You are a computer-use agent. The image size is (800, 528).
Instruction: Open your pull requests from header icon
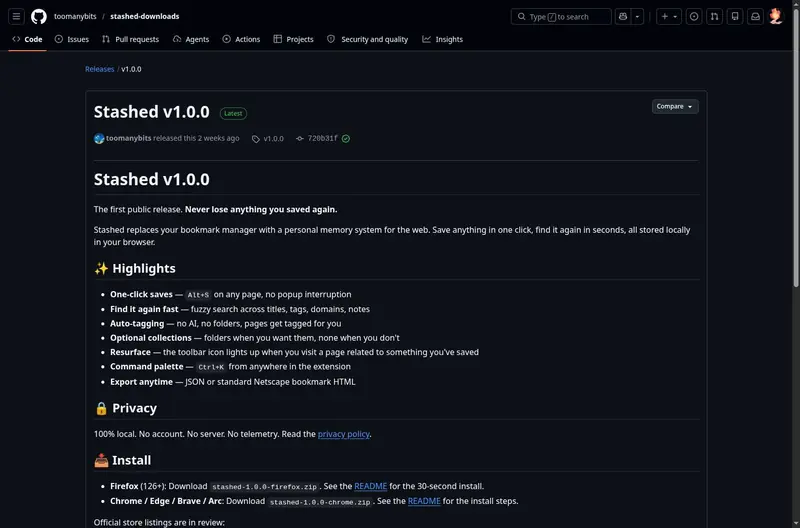click(714, 16)
